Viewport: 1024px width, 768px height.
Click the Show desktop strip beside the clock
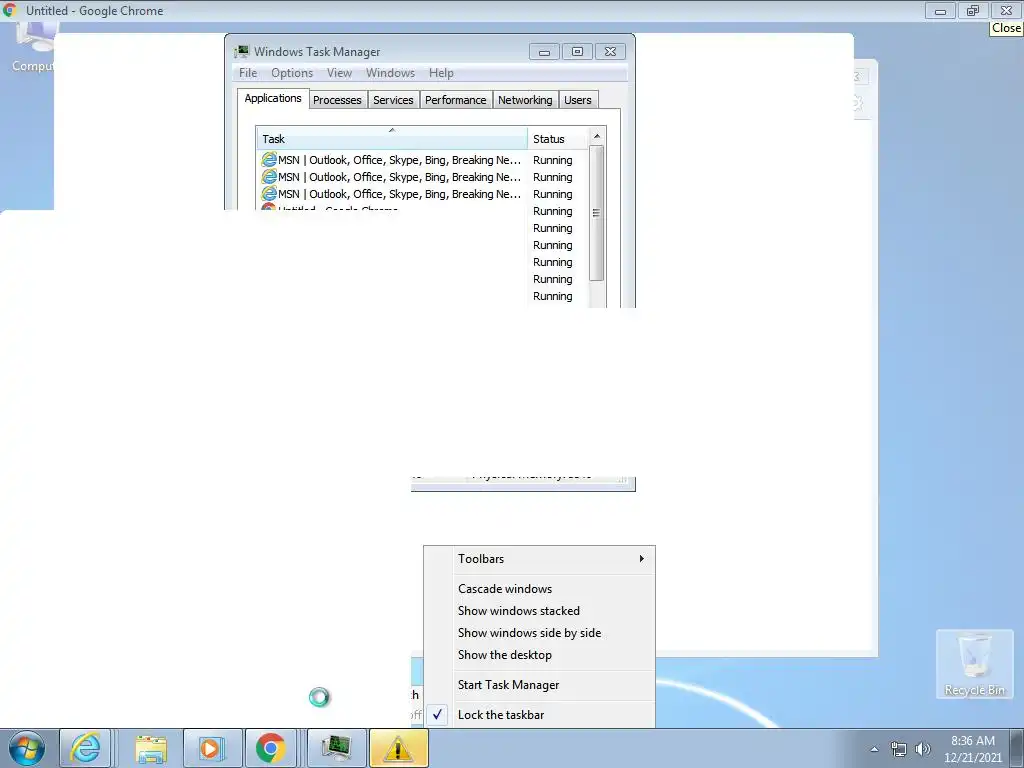click(1017, 748)
